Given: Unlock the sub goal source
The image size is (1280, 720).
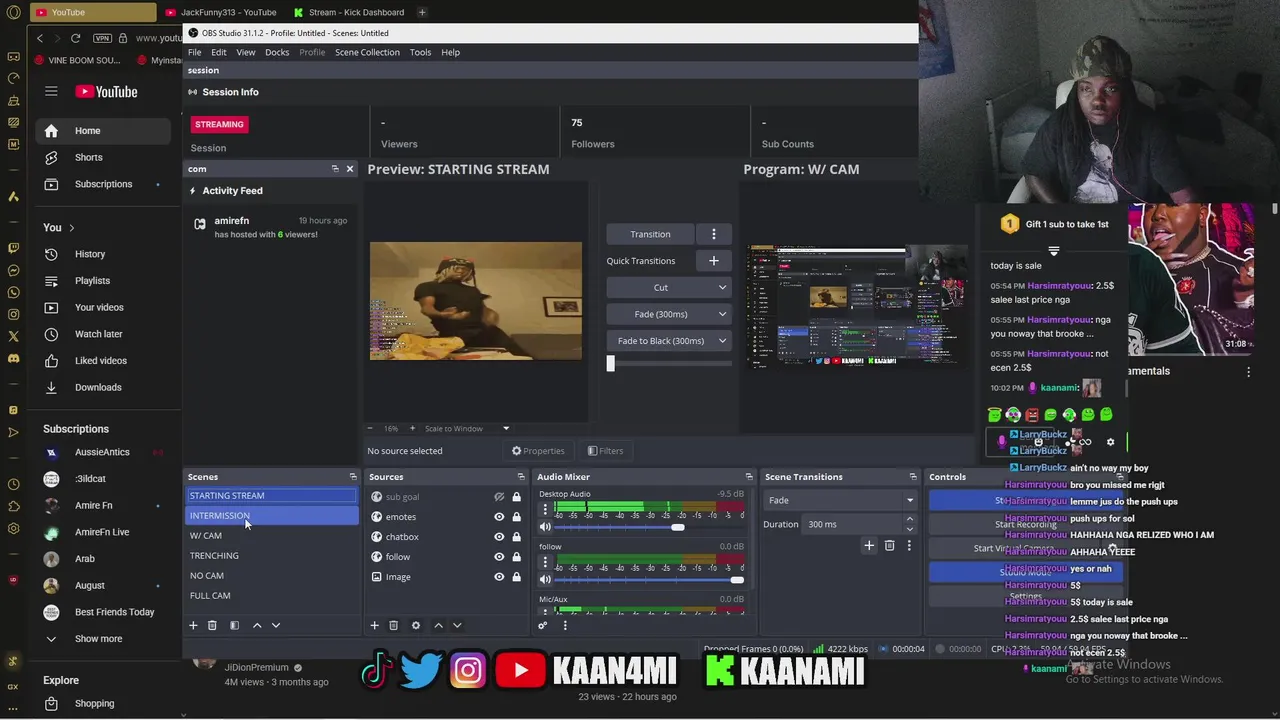Looking at the screenshot, I should pos(516,497).
